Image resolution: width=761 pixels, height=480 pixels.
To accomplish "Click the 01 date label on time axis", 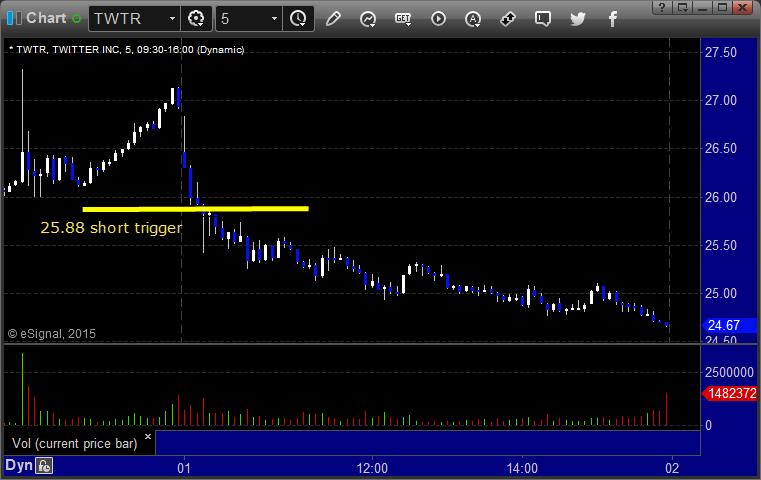I will click(x=184, y=468).
